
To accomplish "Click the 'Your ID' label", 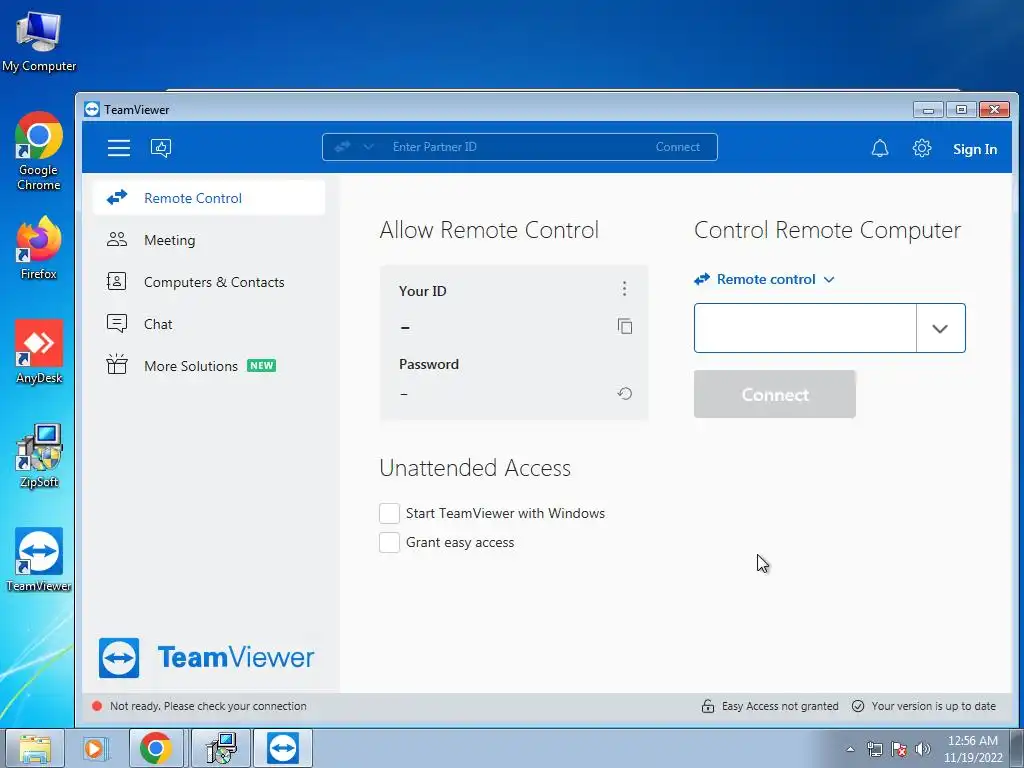I will (x=423, y=291).
